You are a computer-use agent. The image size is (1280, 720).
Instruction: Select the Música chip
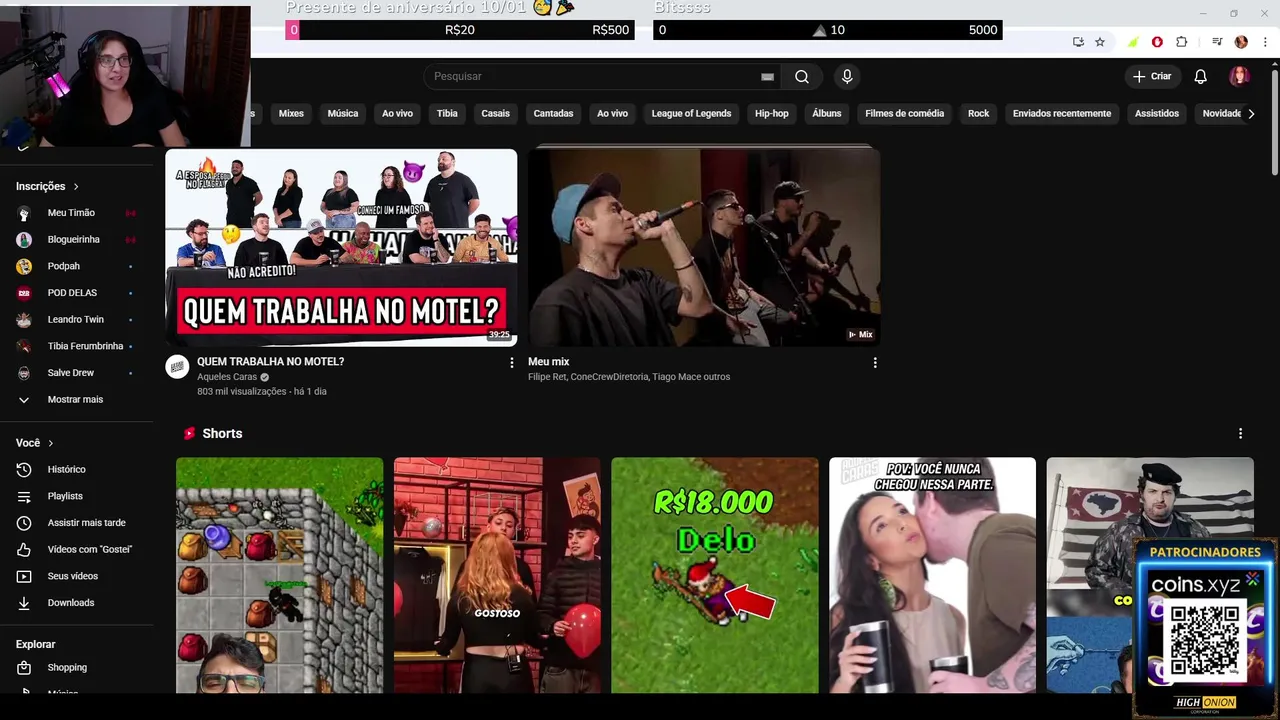click(x=343, y=113)
